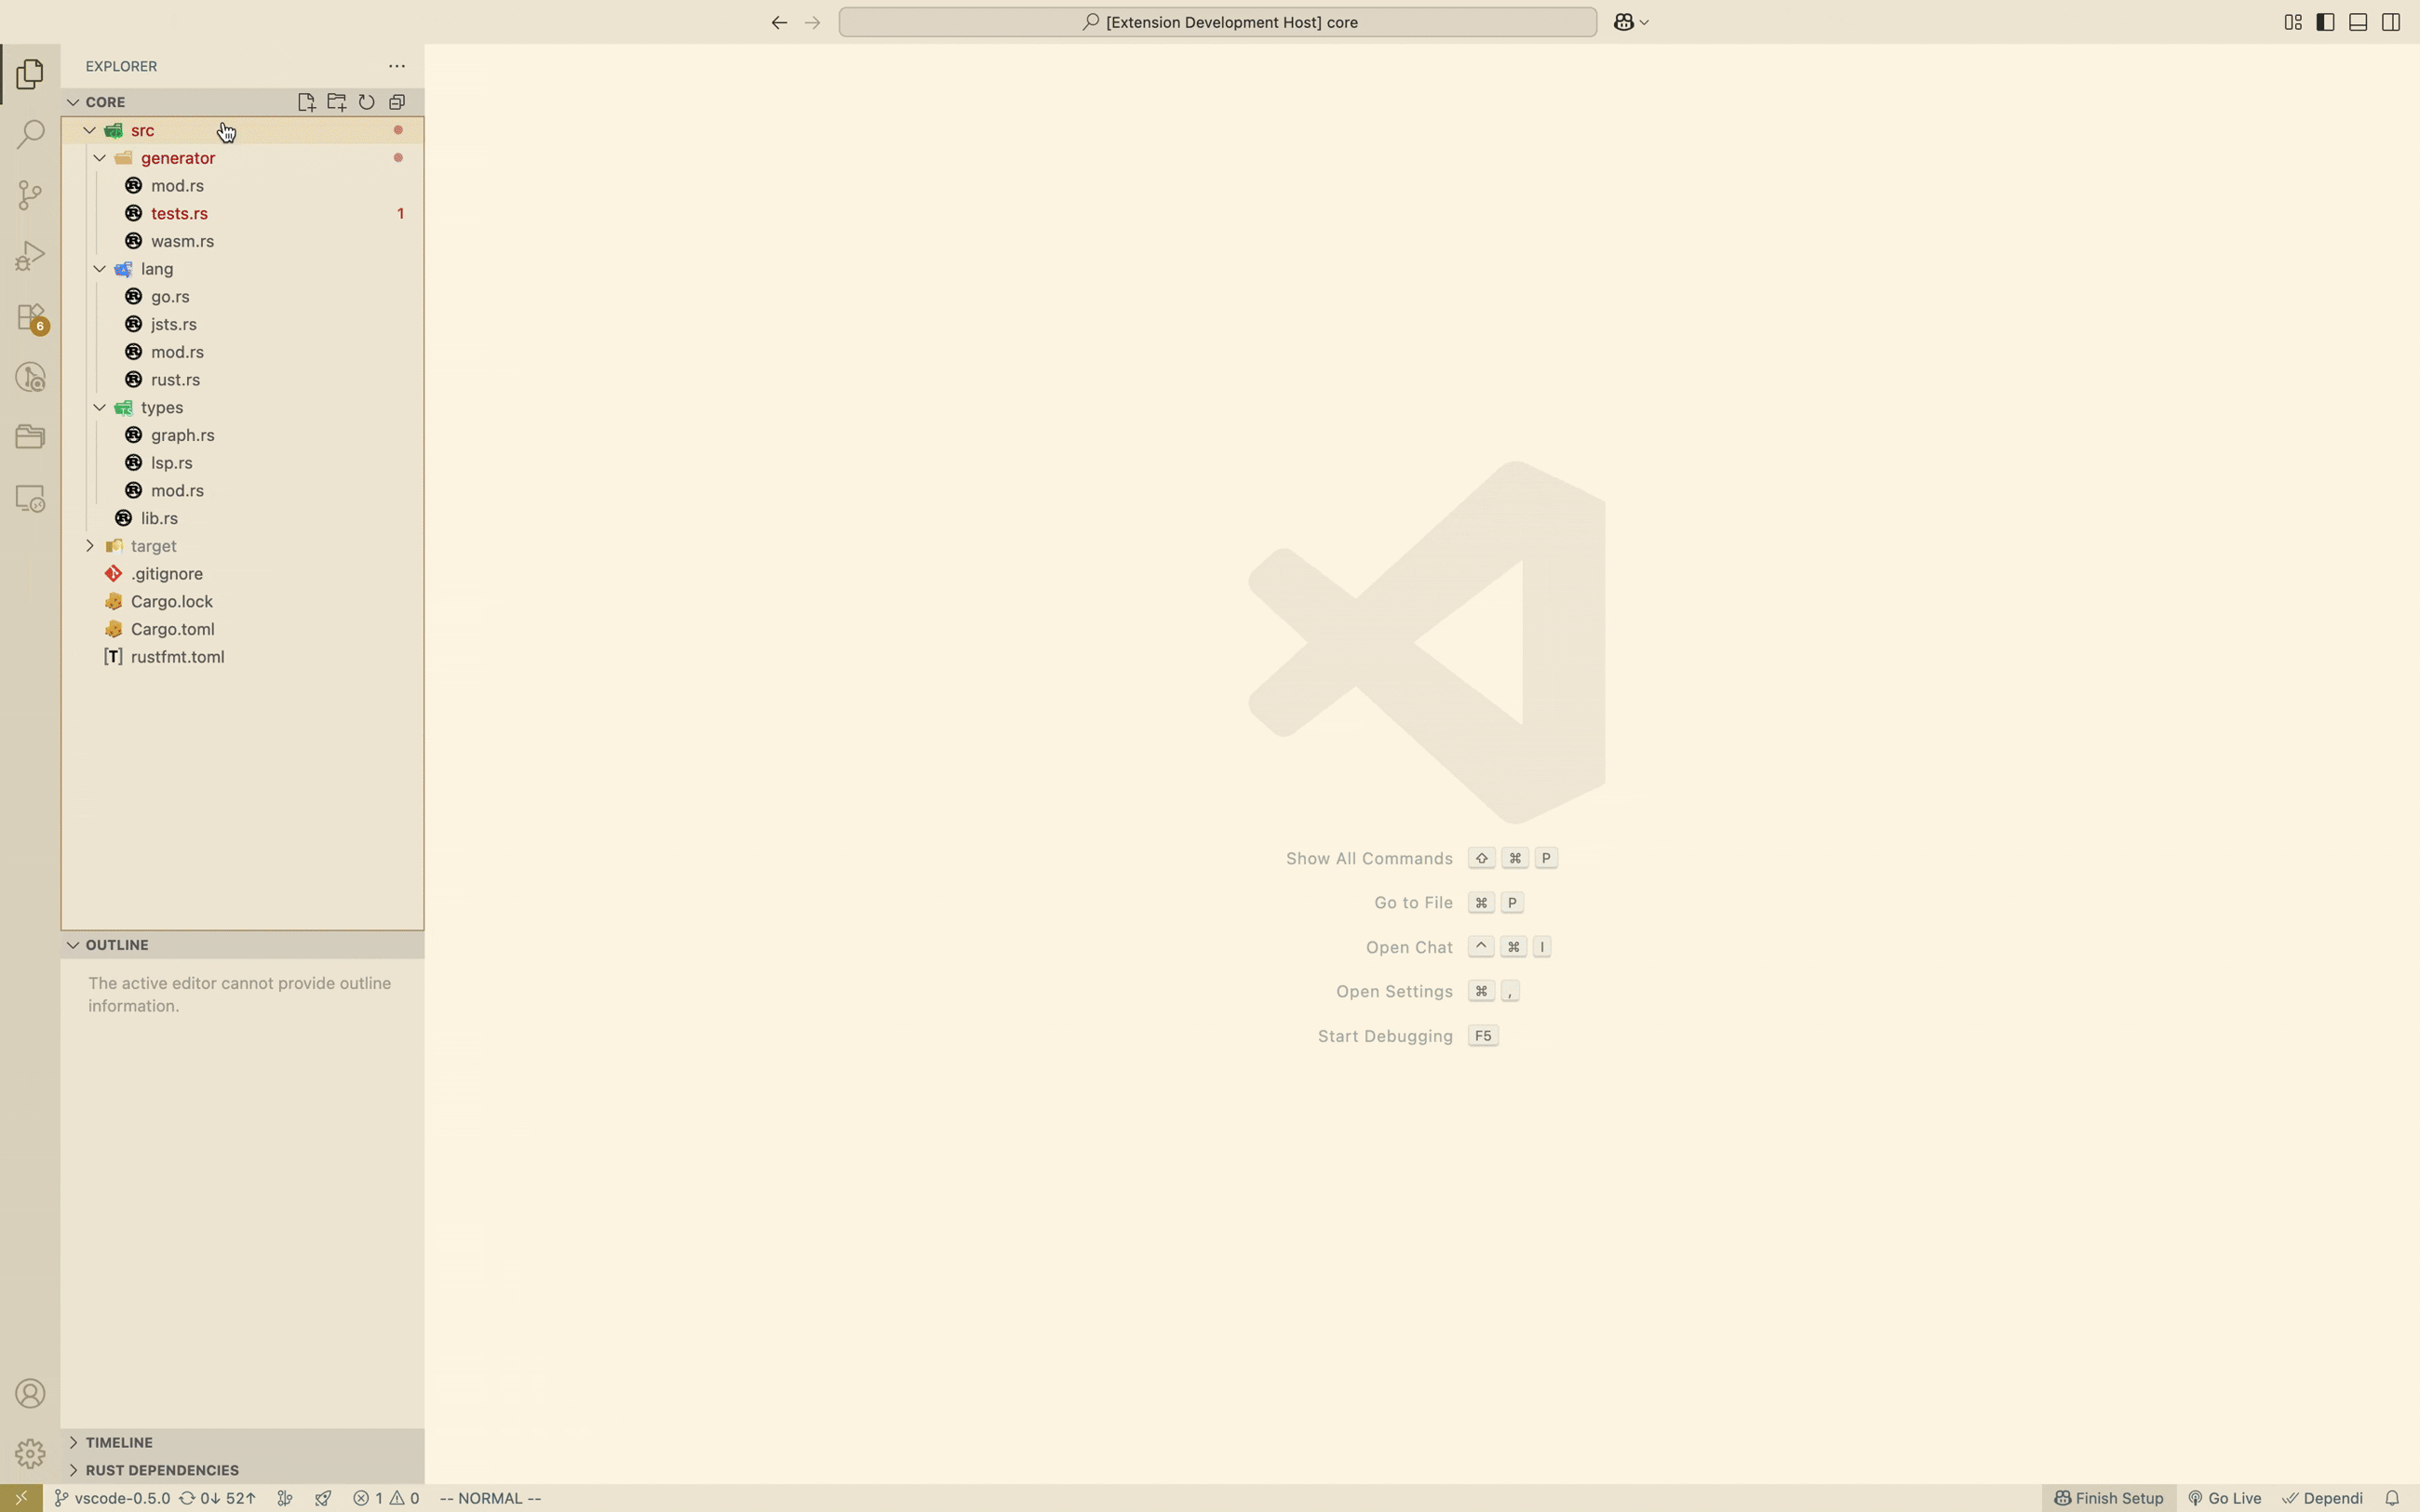
Task: Open the Source Control view
Action: click(30, 194)
